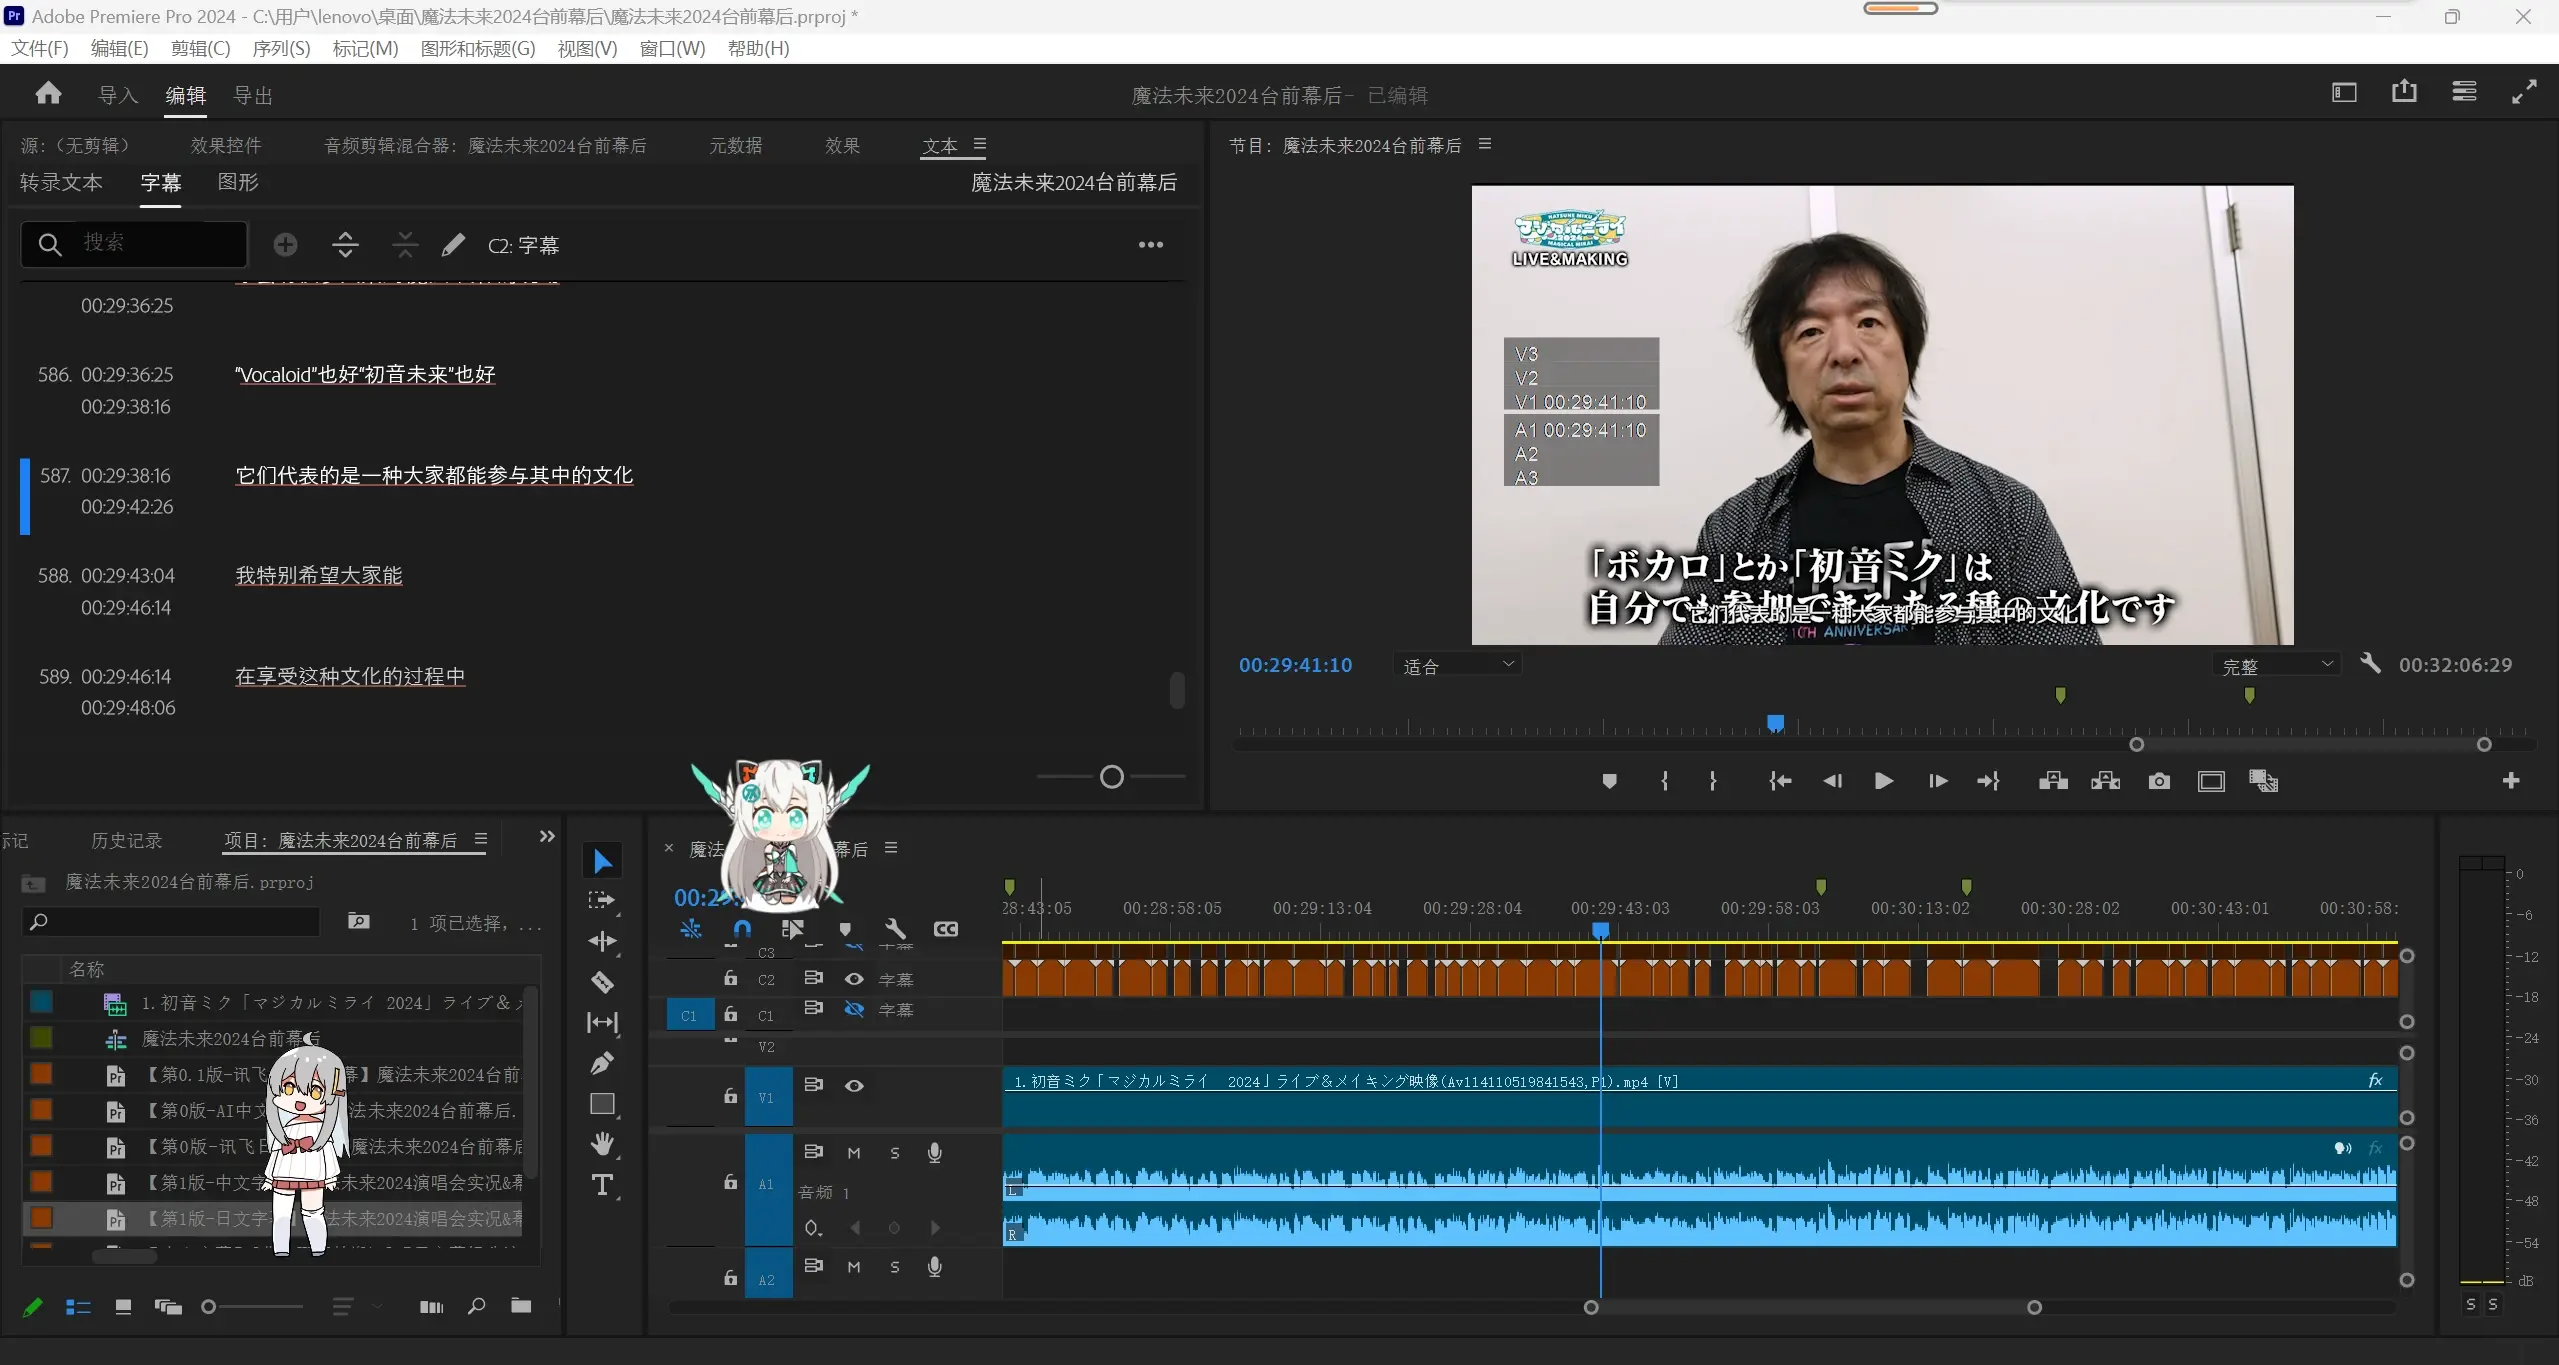Add marker in Program monitor
Screen dimensions: 2559x1365
[x=1609, y=781]
